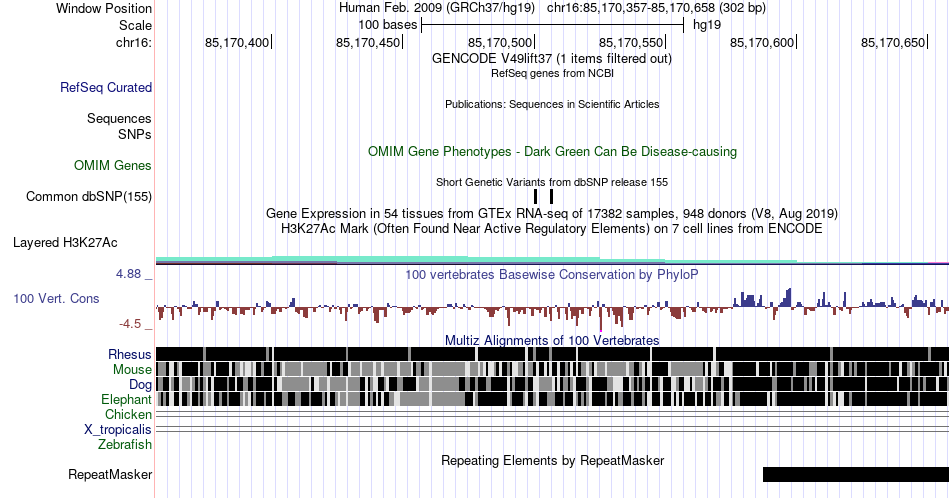Screen dimensions: 950x498
Task: Click the -4.5 PhyloP lower value
Action: [x=130, y=324]
